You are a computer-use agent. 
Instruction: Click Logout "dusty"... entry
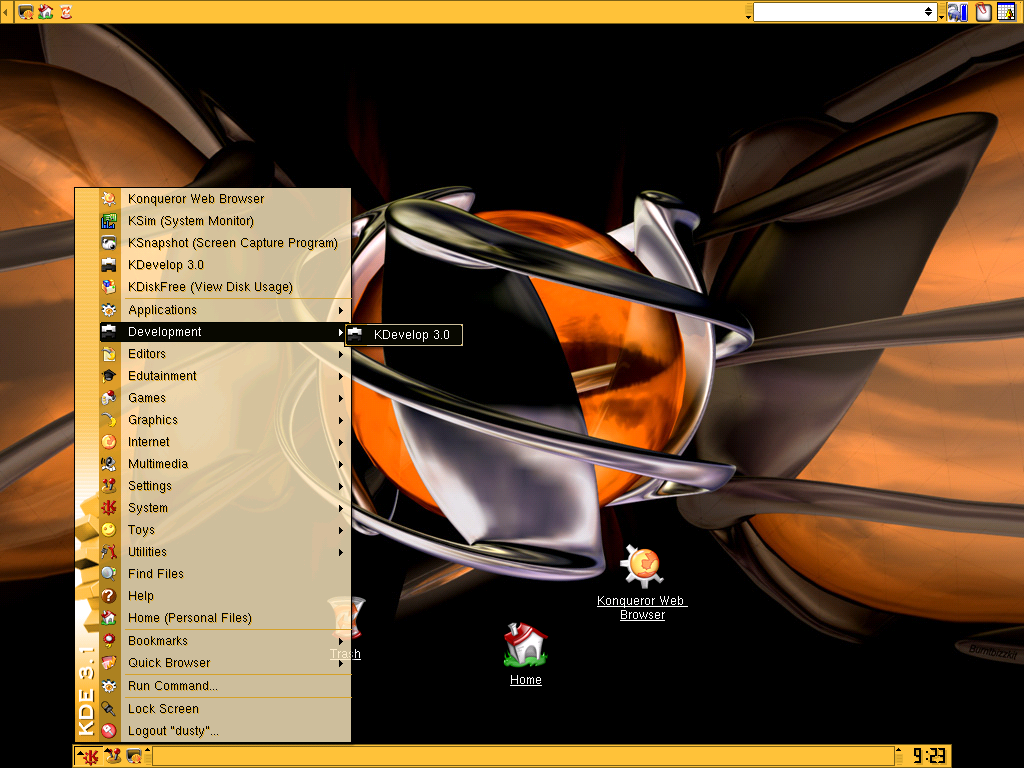pyautogui.click(x=225, y=731)
